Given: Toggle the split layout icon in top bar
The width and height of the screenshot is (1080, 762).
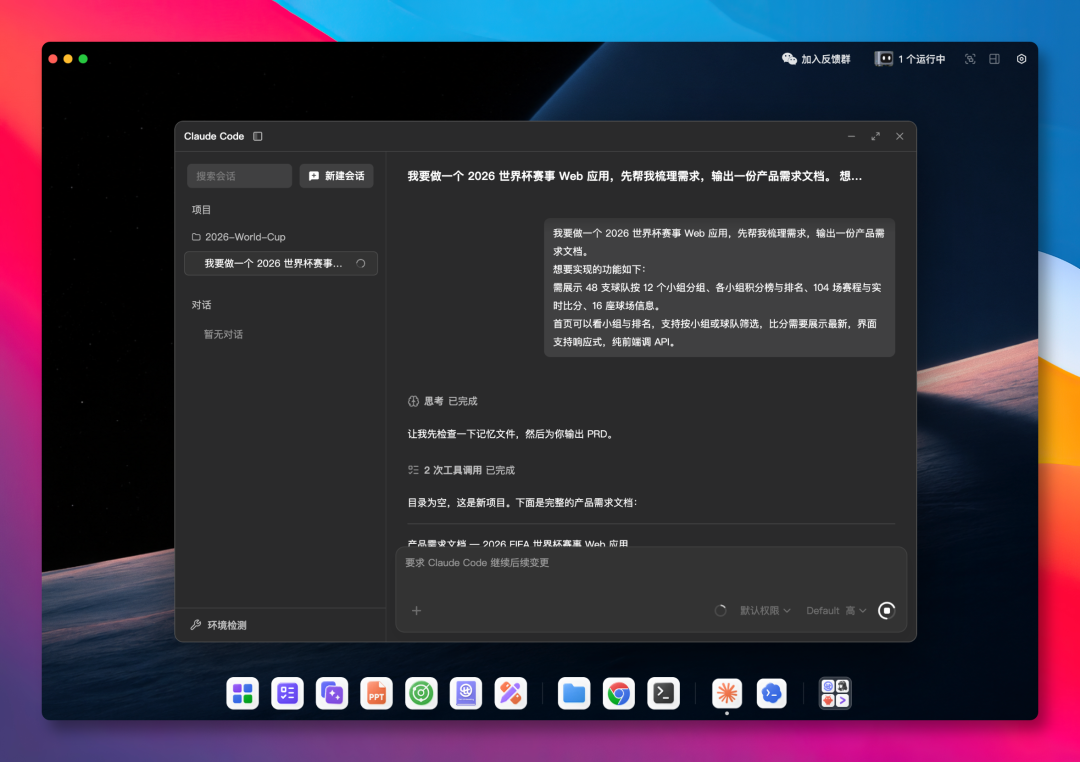Looking at the screenshot, I should [x=994, y=59].
